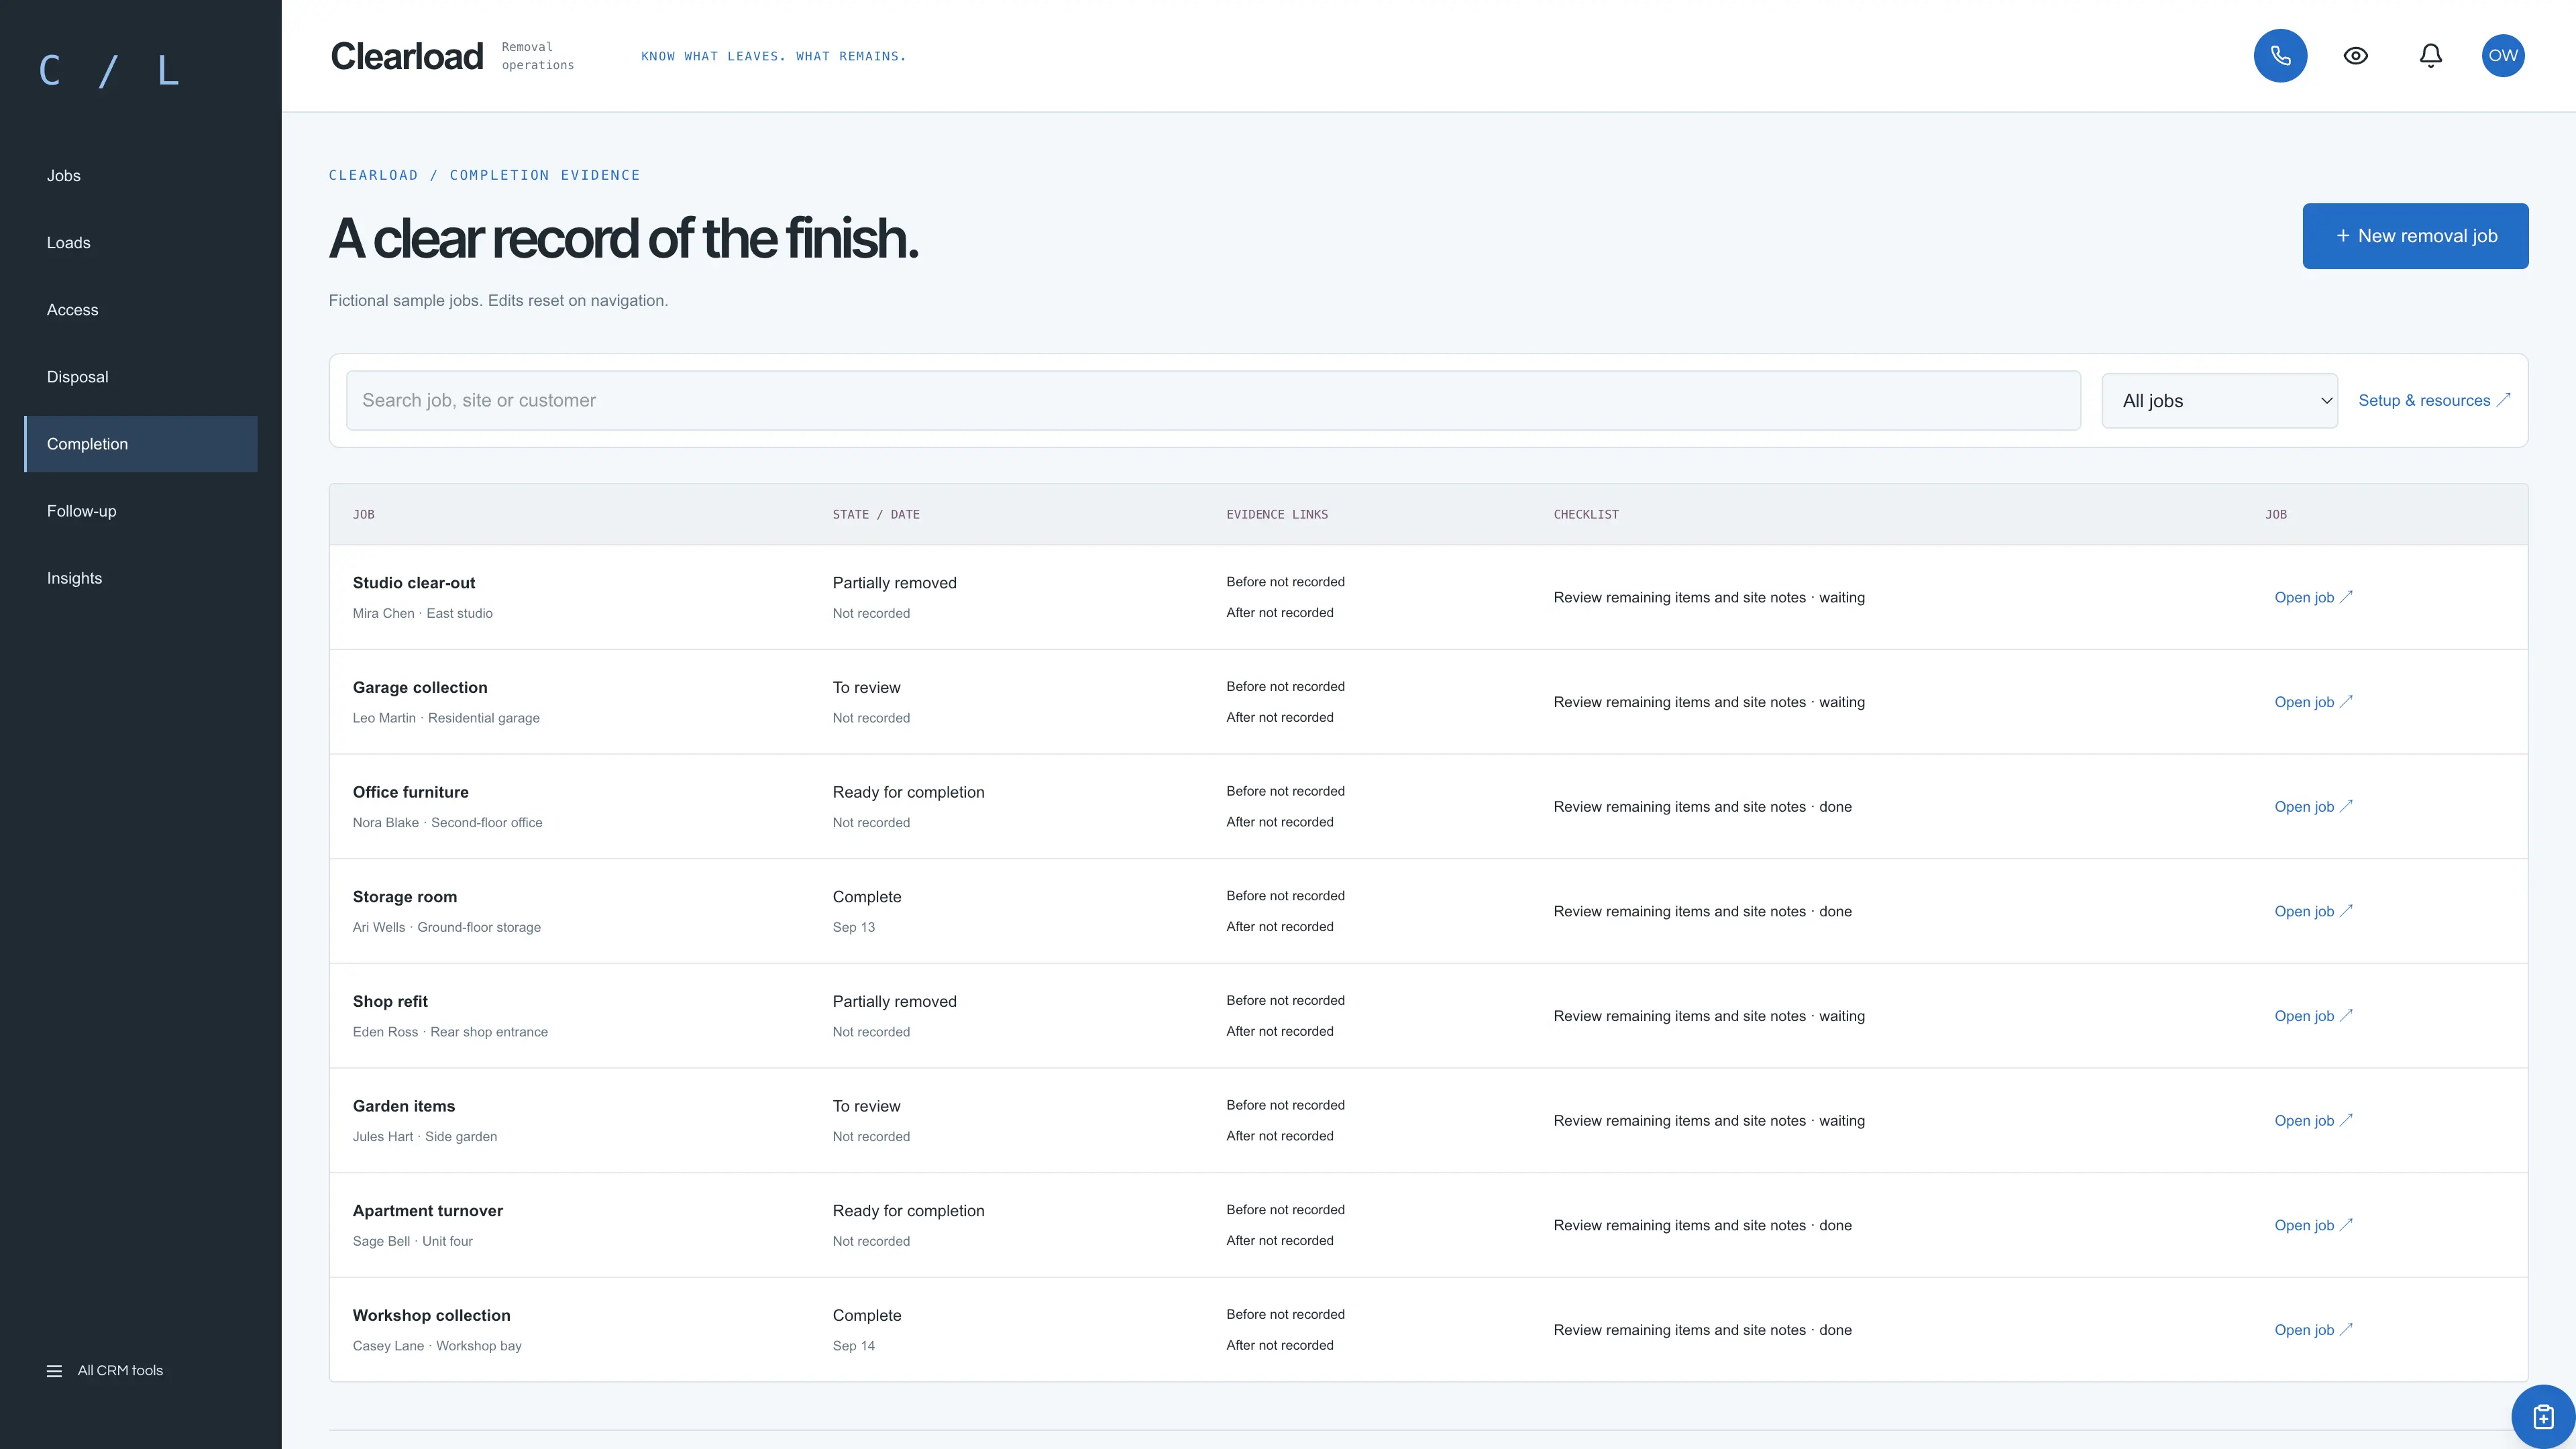This screenshot has height=1449, width=2576.
Task: Click the hamburger icon beside All CRM tools
Action: pyautogui.click(x=54, y=1371)
